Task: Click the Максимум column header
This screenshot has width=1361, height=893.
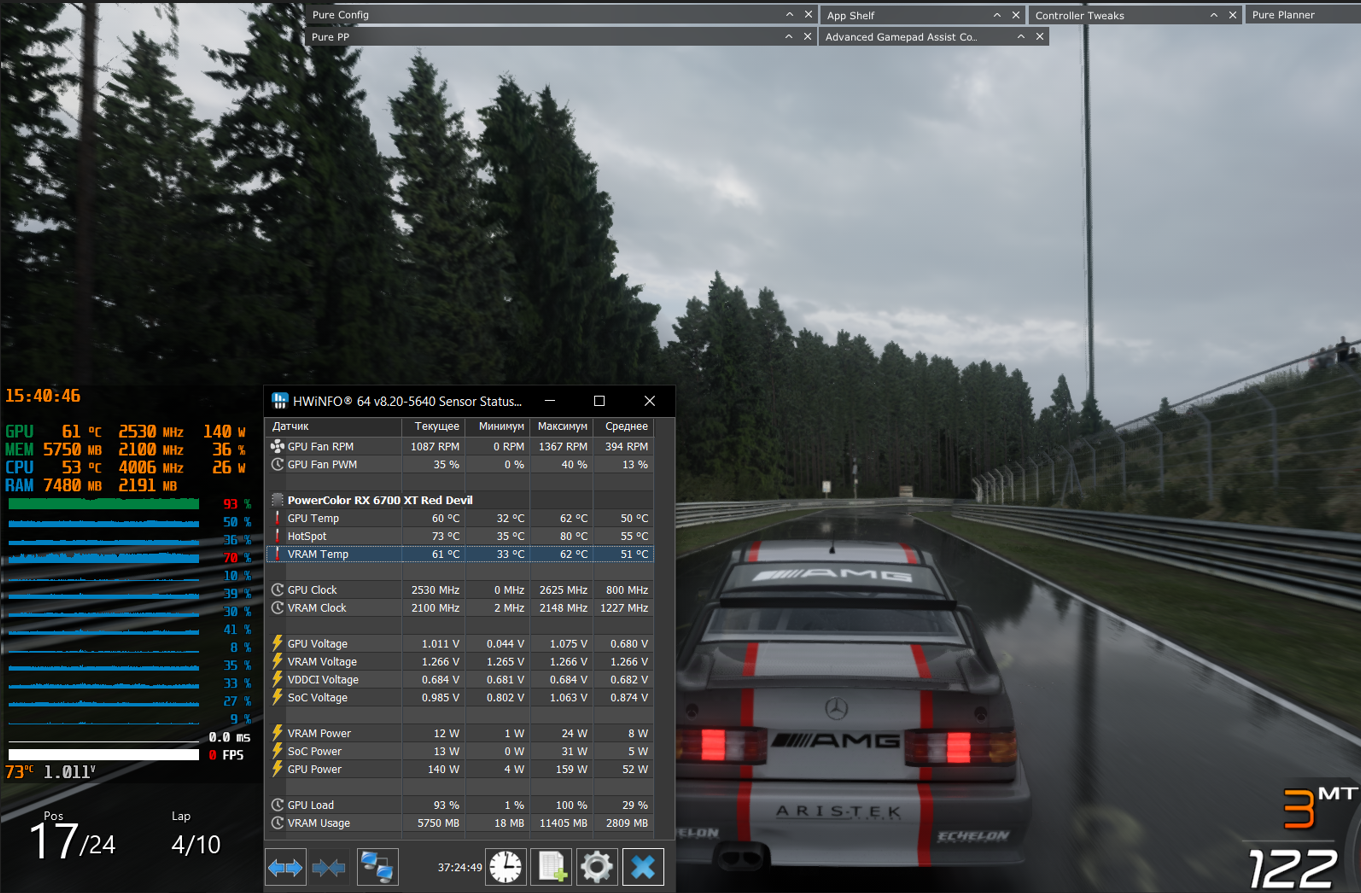Action: pos(562,426)
